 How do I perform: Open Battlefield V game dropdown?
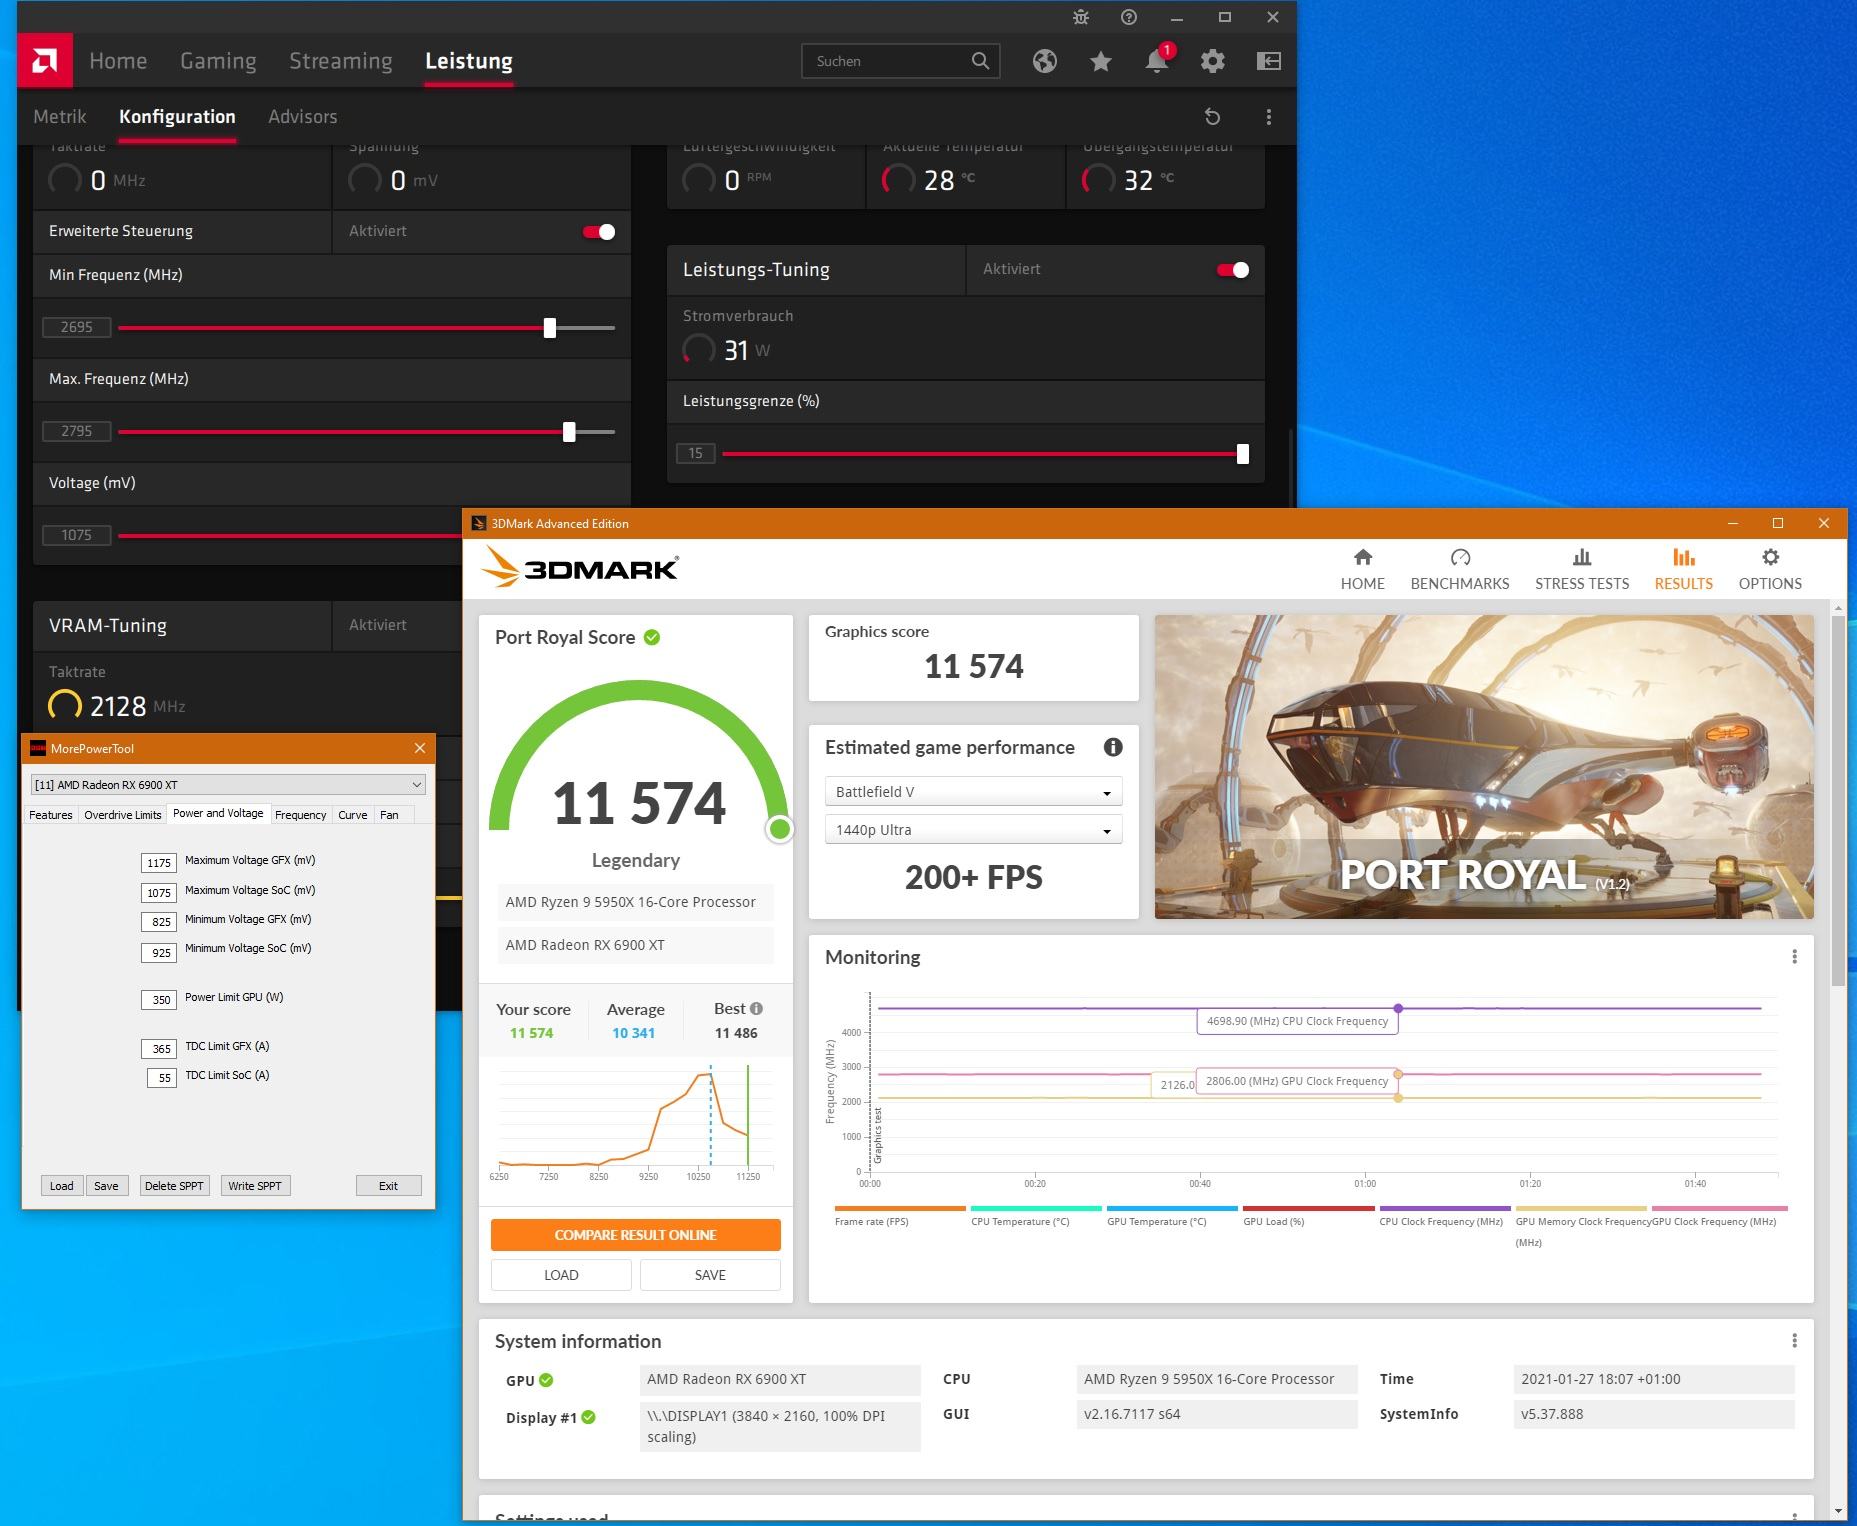pos(973,791)
